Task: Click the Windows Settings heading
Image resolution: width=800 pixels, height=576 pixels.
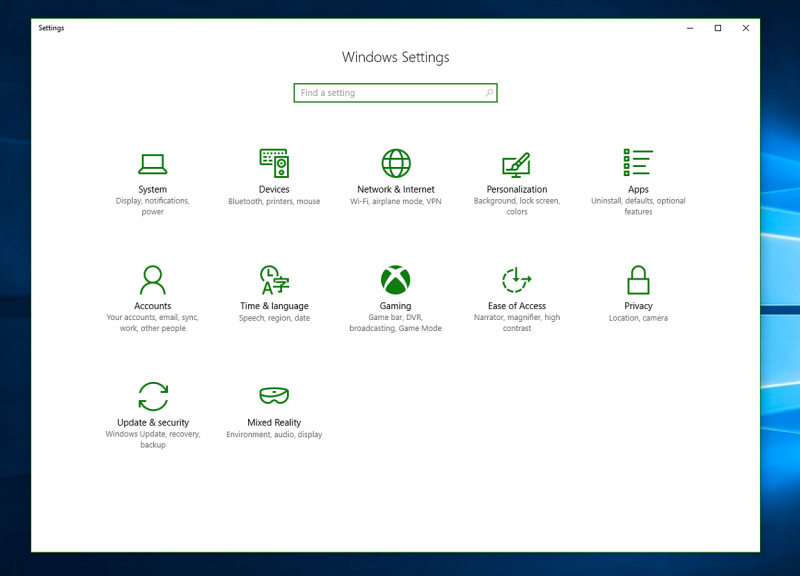Action: 395,57
